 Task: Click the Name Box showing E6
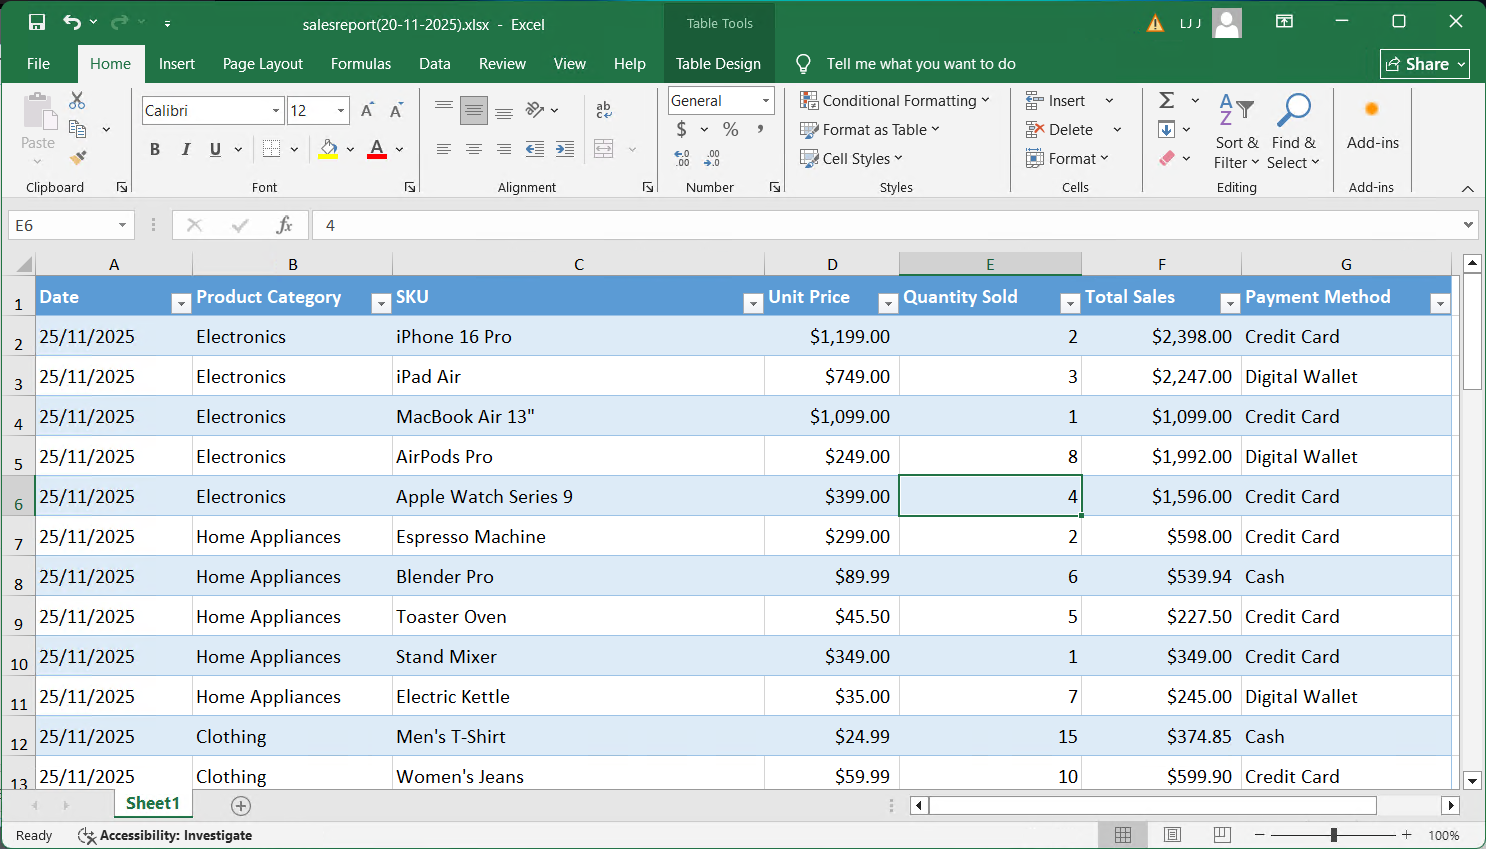[x=62, y=225]
